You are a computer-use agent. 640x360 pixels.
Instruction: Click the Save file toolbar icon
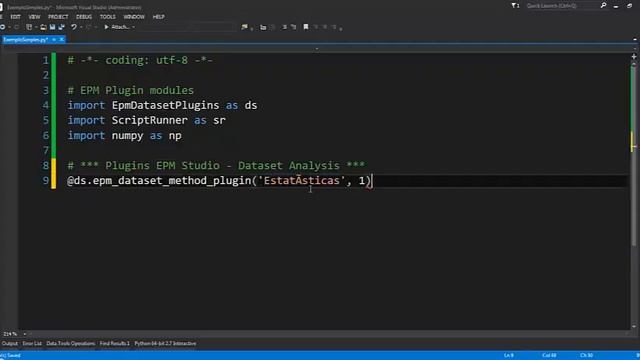pos(52,27)
